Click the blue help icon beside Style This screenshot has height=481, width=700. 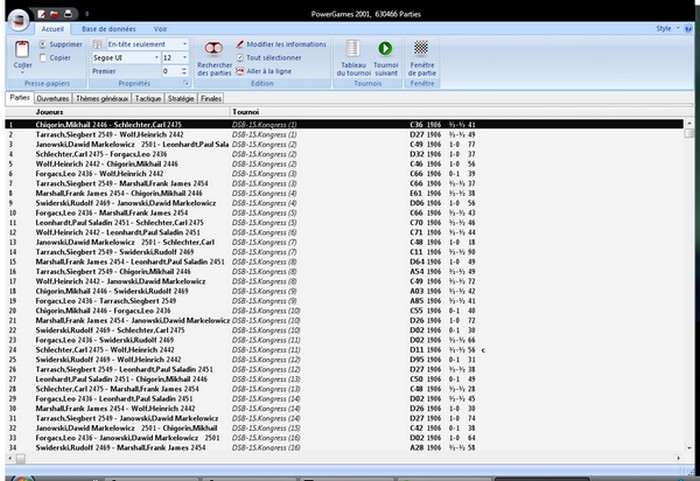[688, 29]
